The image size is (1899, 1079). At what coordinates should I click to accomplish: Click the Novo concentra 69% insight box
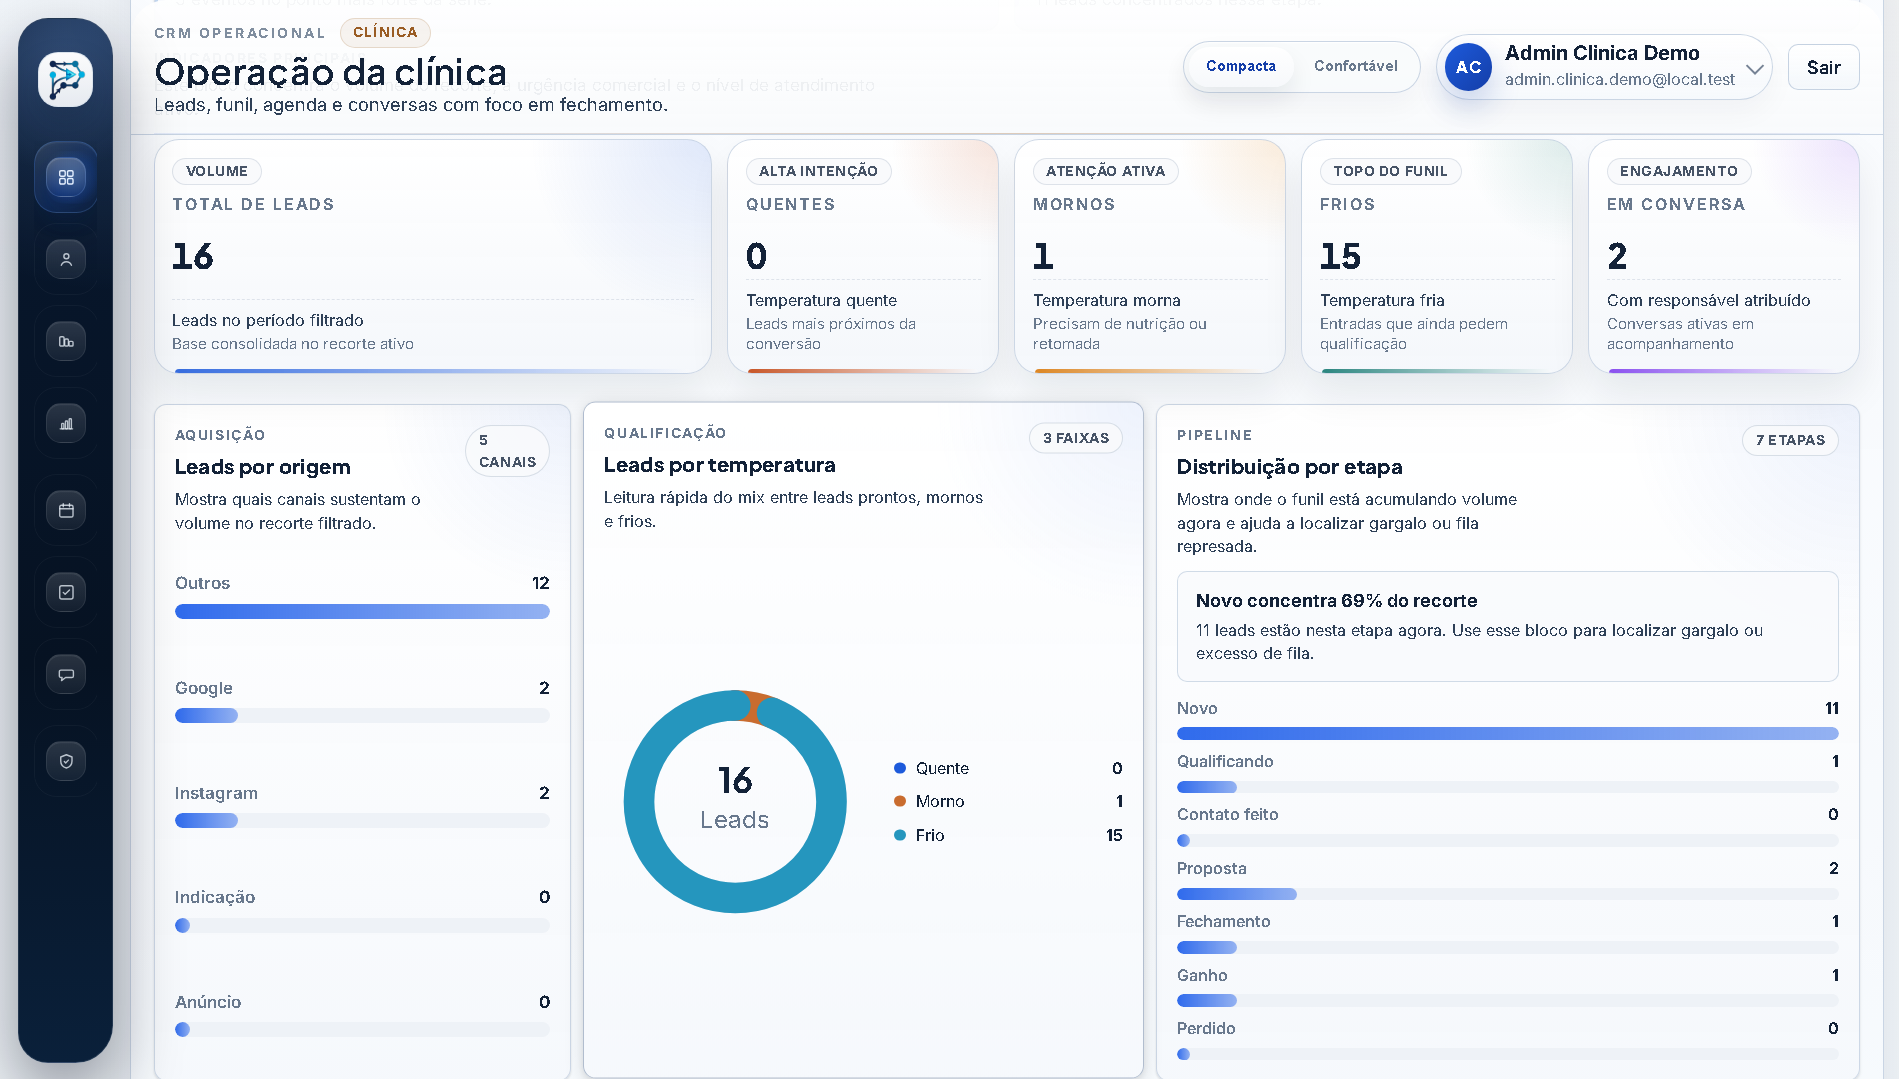click(1507, 626)
